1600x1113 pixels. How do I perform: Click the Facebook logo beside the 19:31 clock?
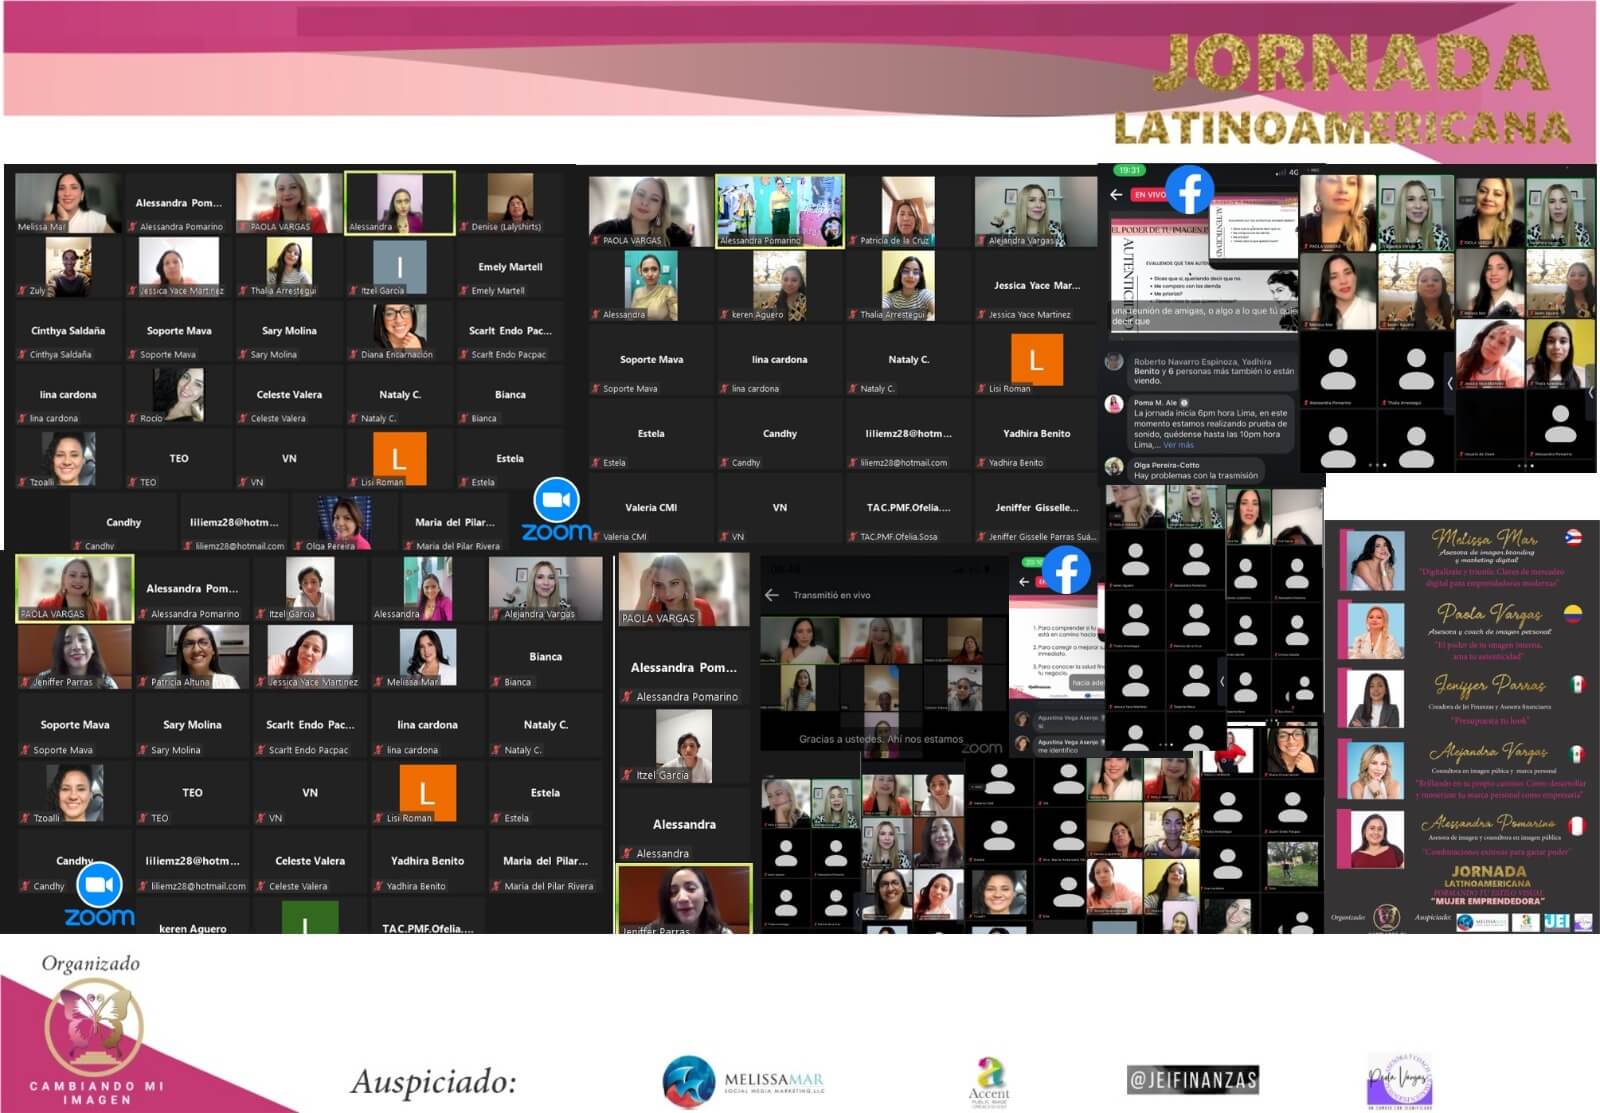click(x=1189, y=188)
